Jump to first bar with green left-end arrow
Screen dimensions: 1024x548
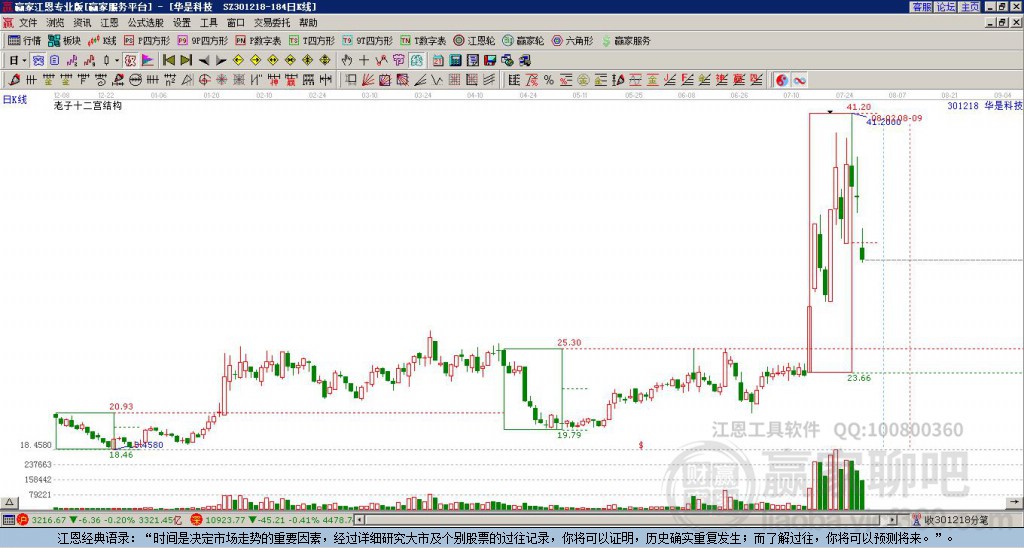tap(168, 61)
